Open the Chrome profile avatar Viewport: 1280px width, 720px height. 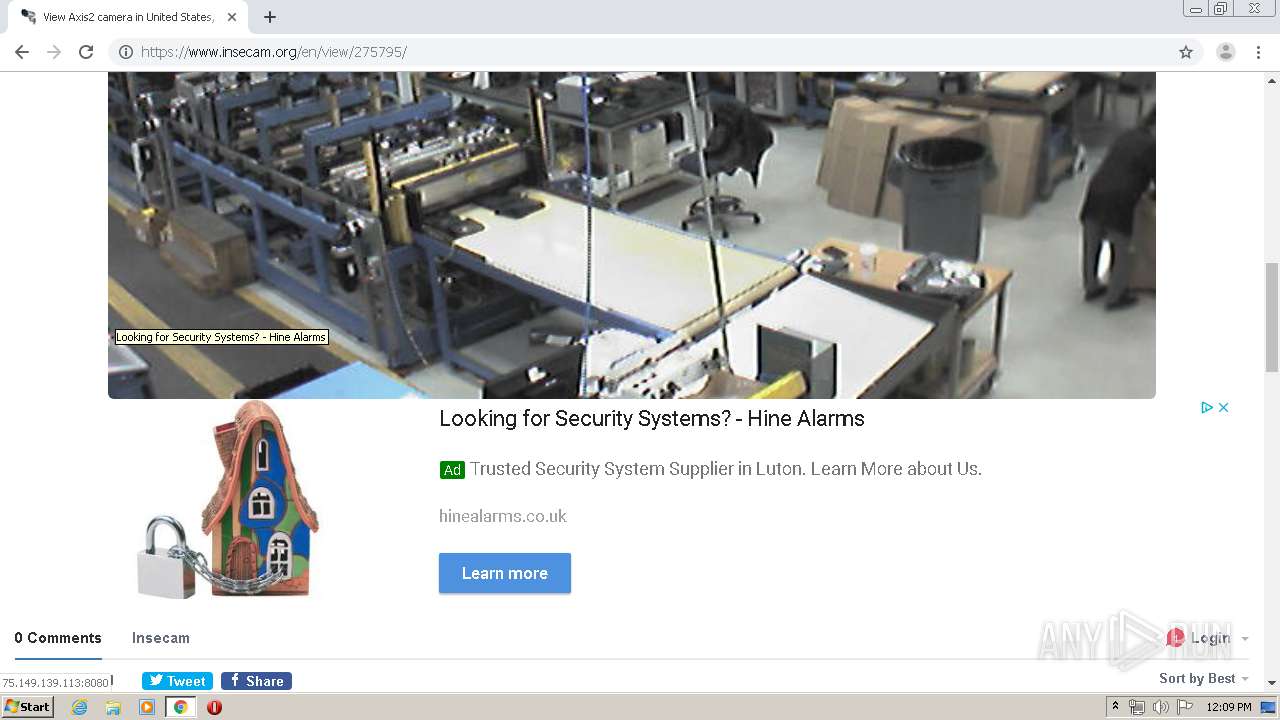coord(1225,52)
